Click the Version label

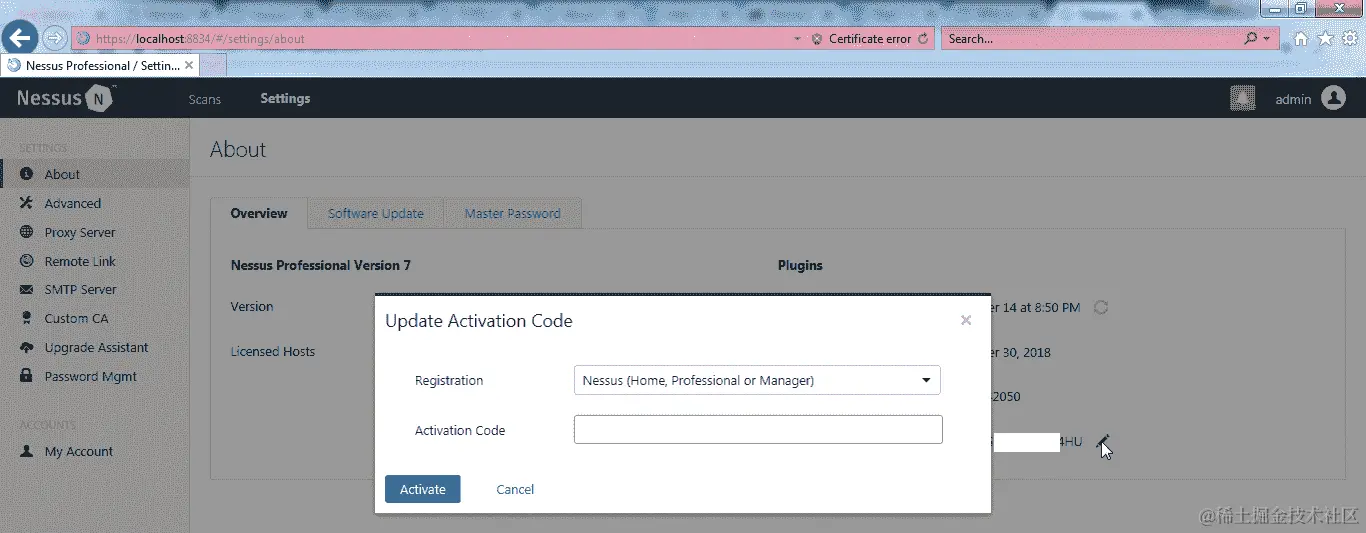[x=252, y=307]
